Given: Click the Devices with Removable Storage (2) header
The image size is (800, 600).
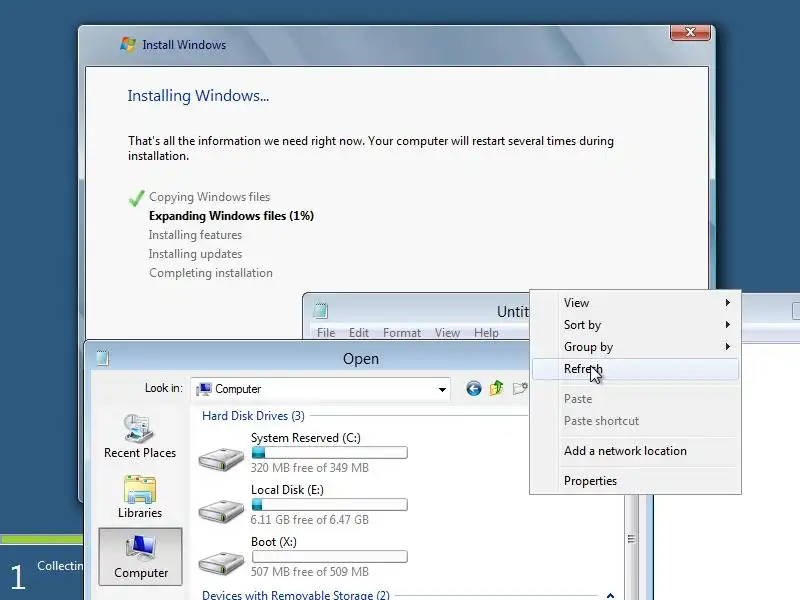Looking at the screenshot, I should point(295,595).
